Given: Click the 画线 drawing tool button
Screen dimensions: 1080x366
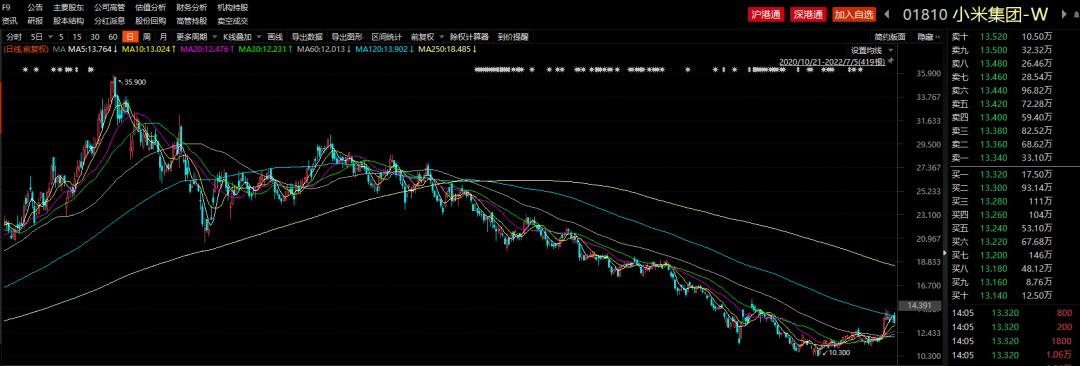Looking at the screenshot, I should coord(275,37).
